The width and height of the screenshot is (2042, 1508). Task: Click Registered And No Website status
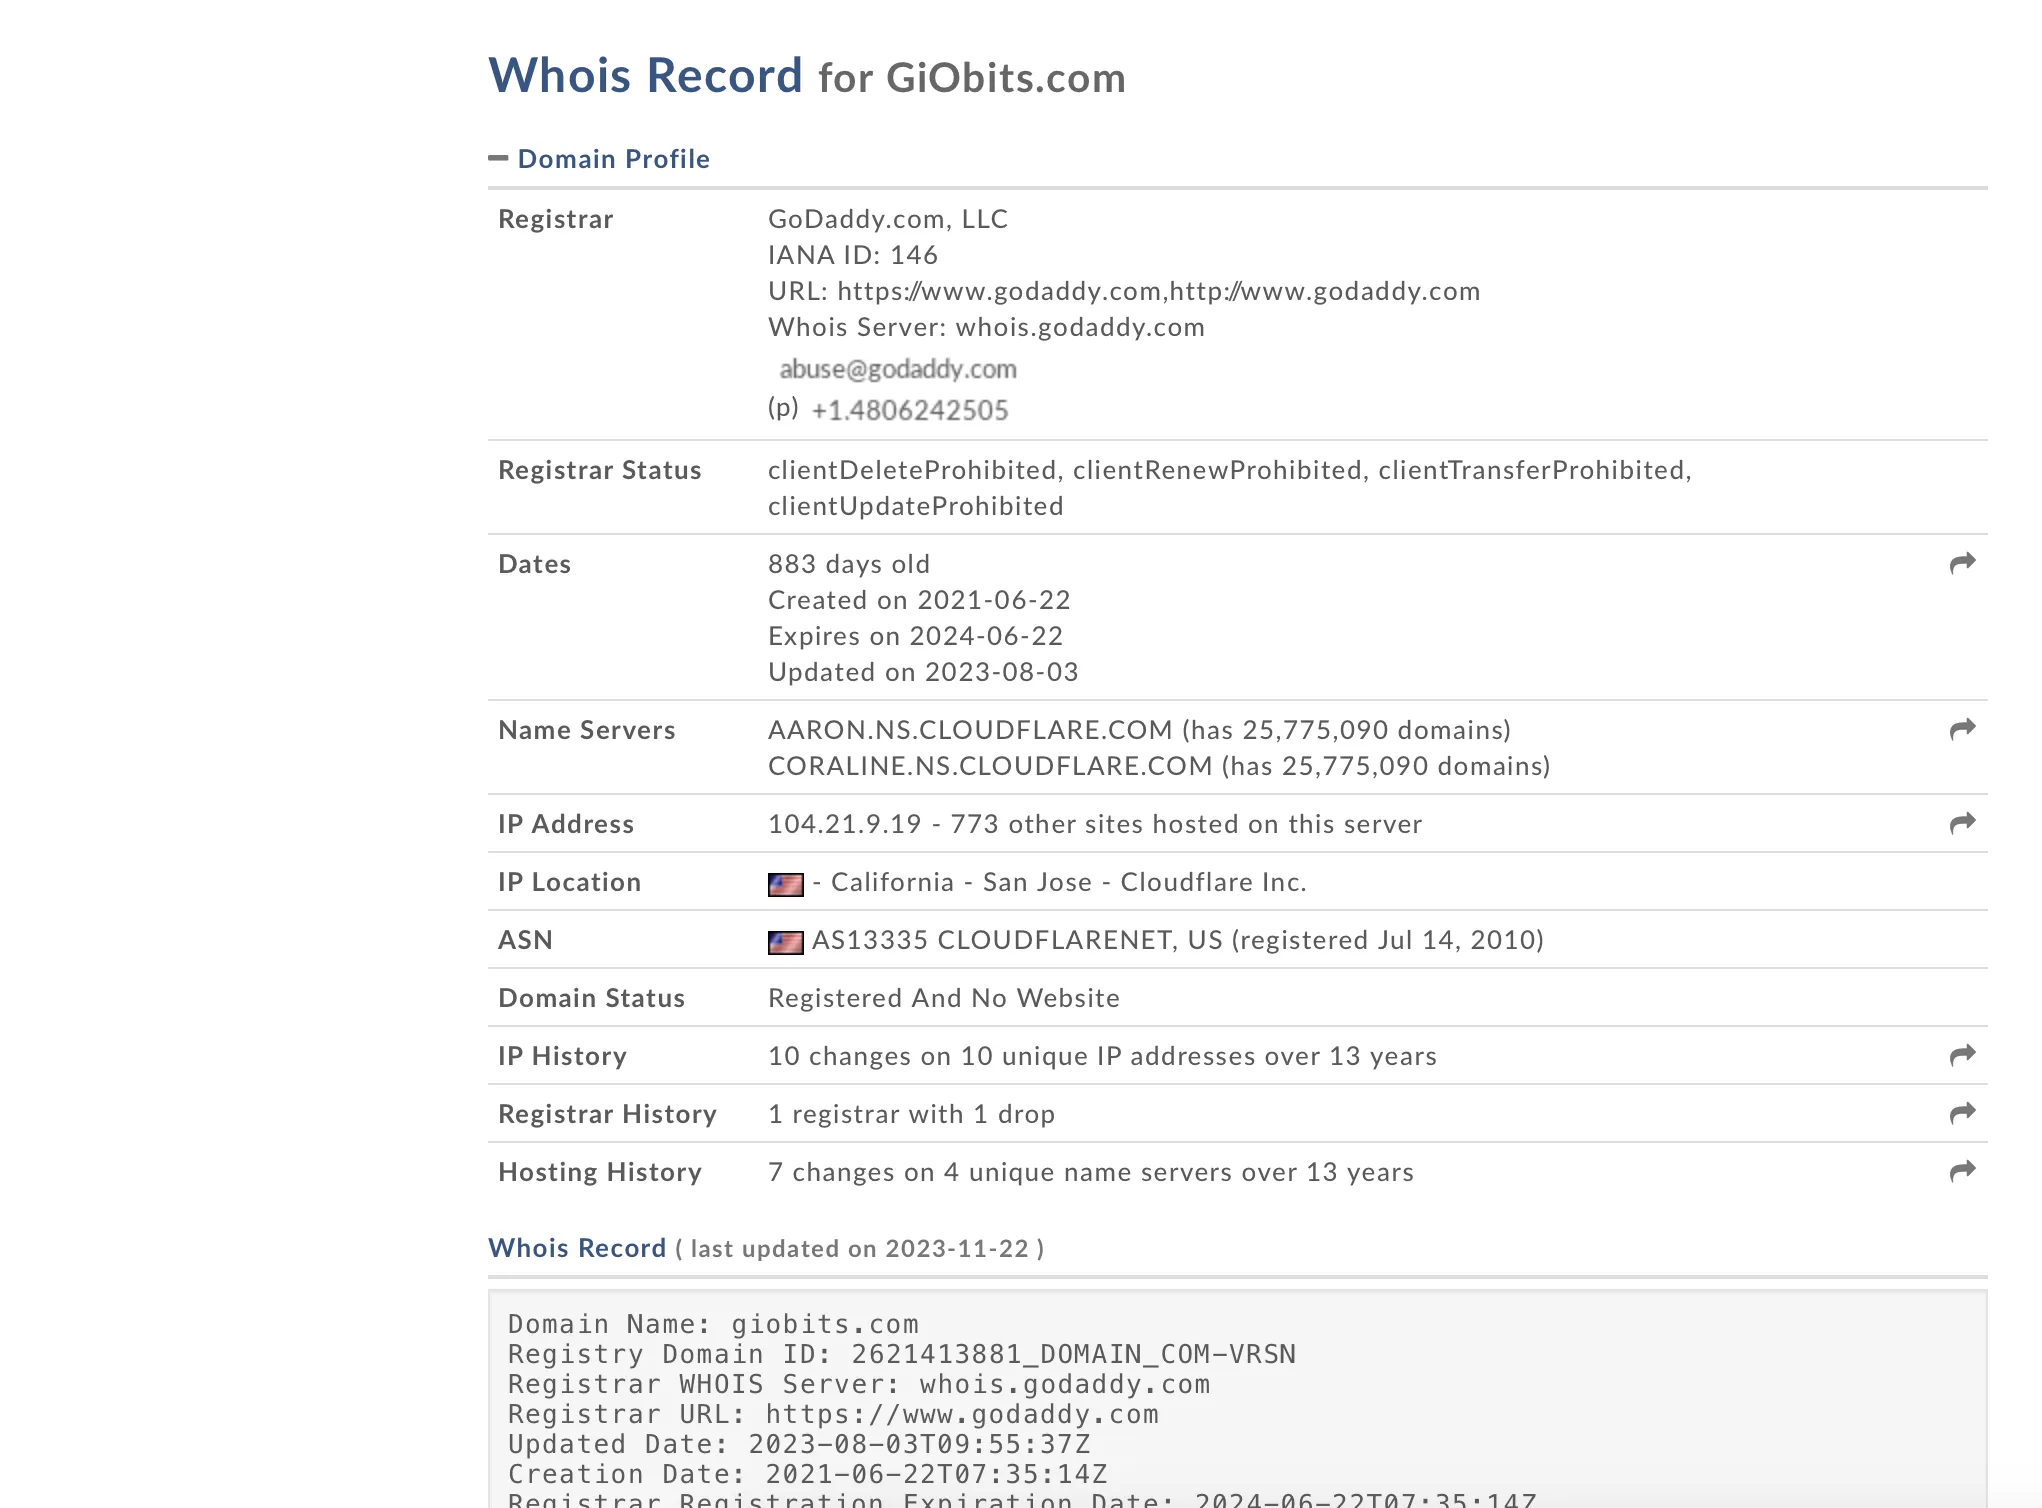(x=944, y=998)
